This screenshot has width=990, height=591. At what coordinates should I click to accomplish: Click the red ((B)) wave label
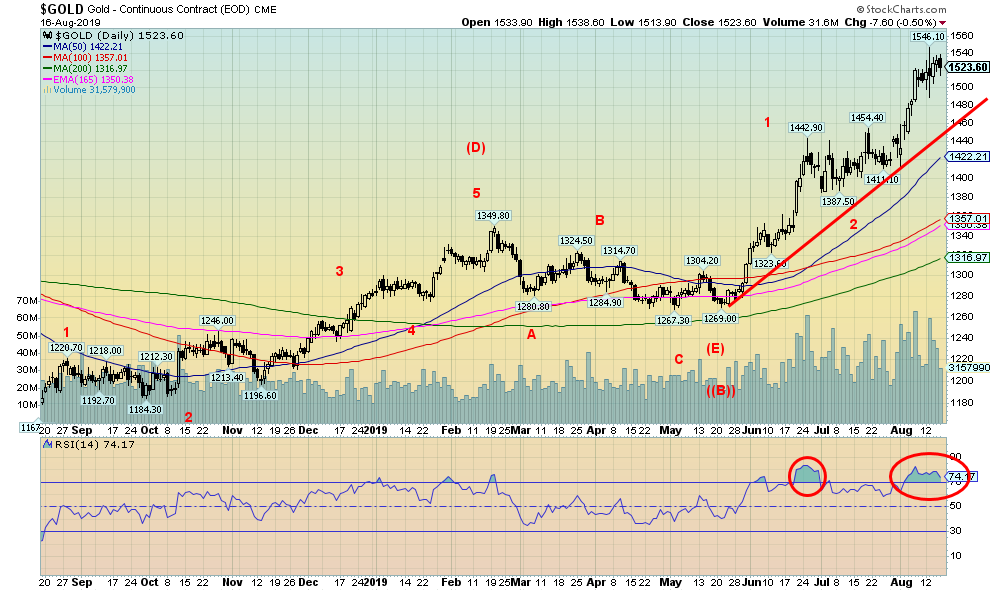coord(722,390)
